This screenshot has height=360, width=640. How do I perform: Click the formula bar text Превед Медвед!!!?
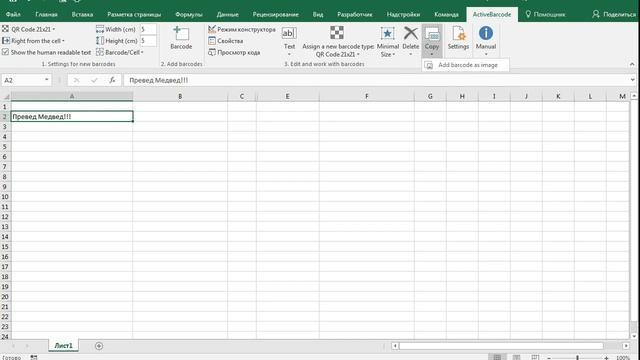(x=158, y=80)
